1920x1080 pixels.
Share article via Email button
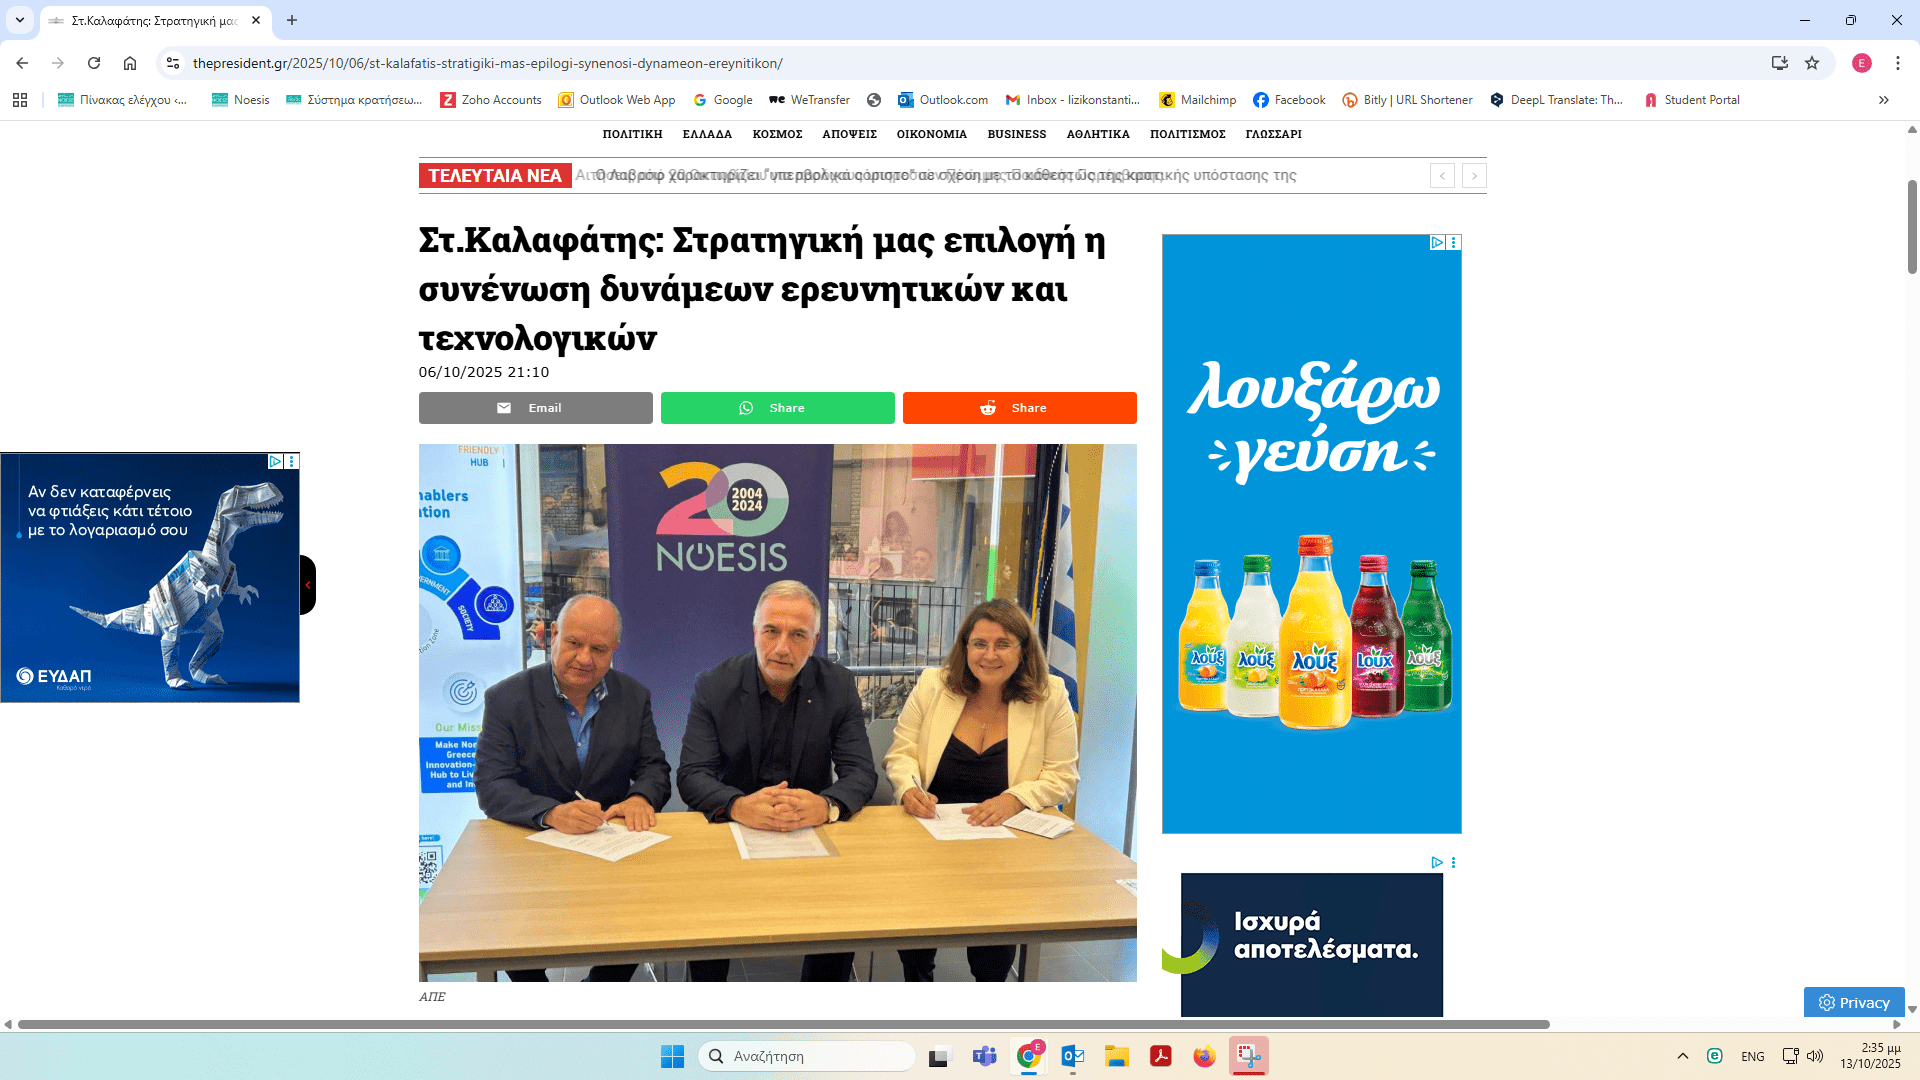pos(535,408)
